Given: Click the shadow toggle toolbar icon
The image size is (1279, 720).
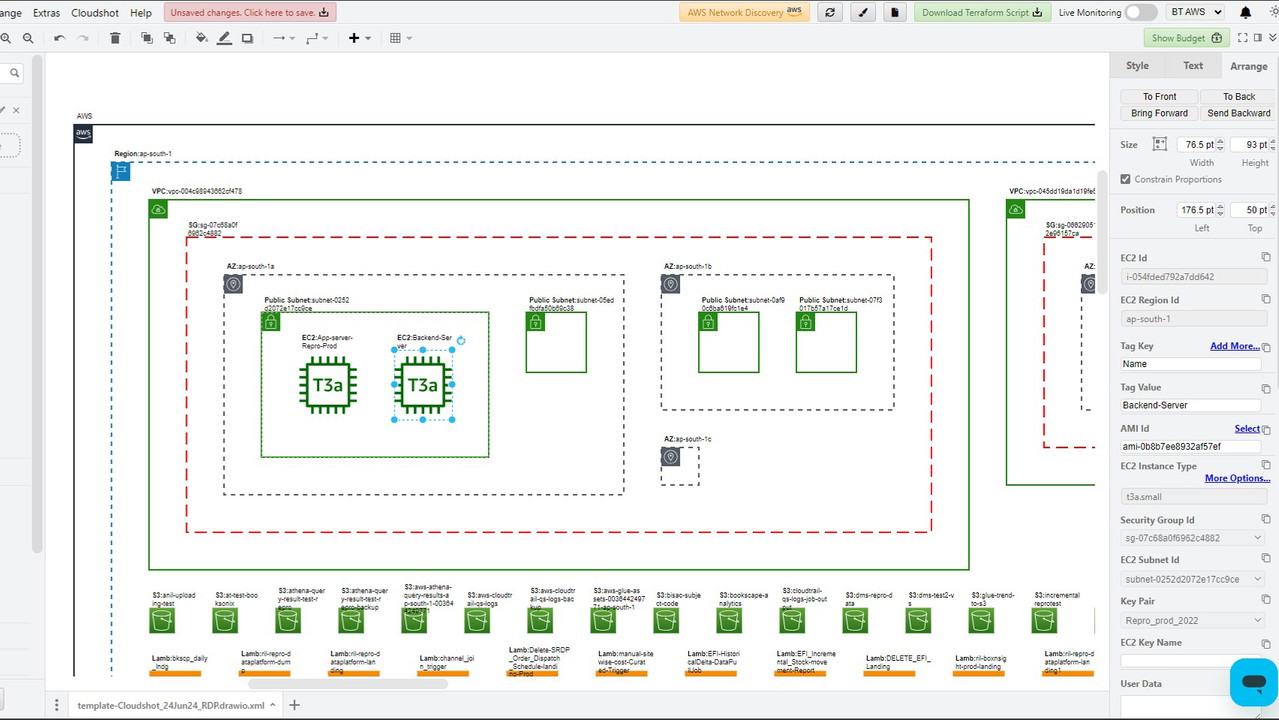Looking at the screenshot, I should (x=247, y=38).
